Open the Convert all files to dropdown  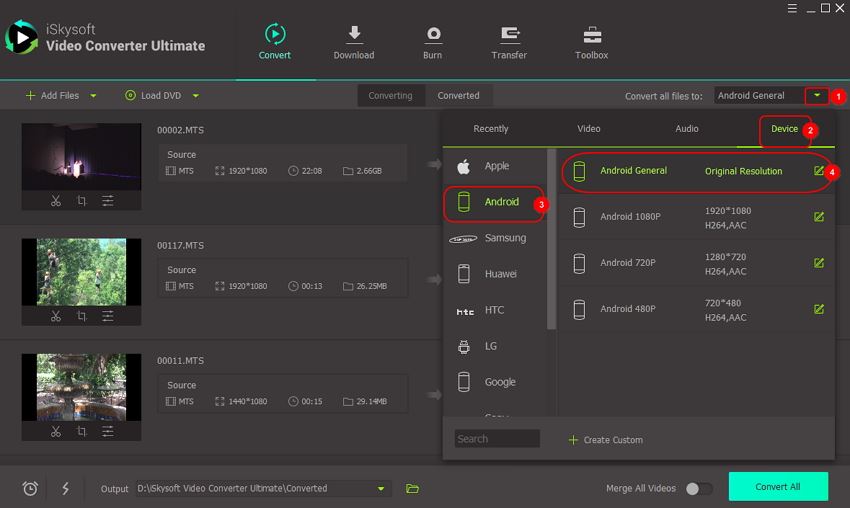(816, 95)
